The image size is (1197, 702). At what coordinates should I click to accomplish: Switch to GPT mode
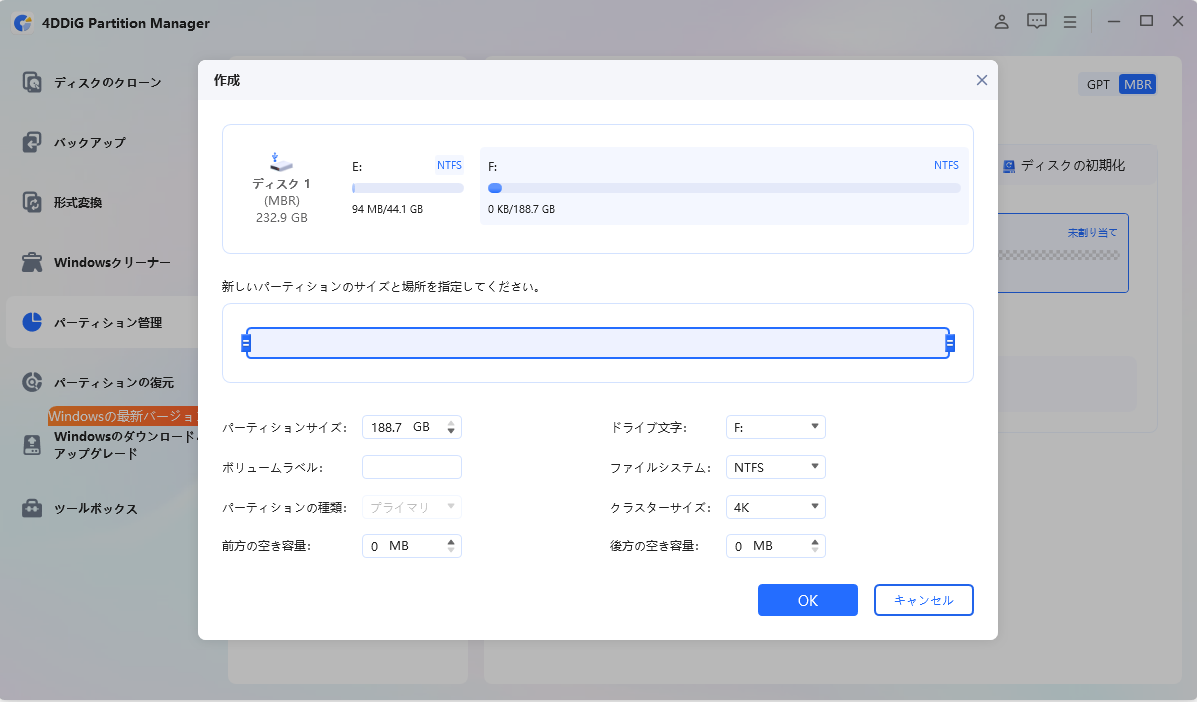point(1099,85)
